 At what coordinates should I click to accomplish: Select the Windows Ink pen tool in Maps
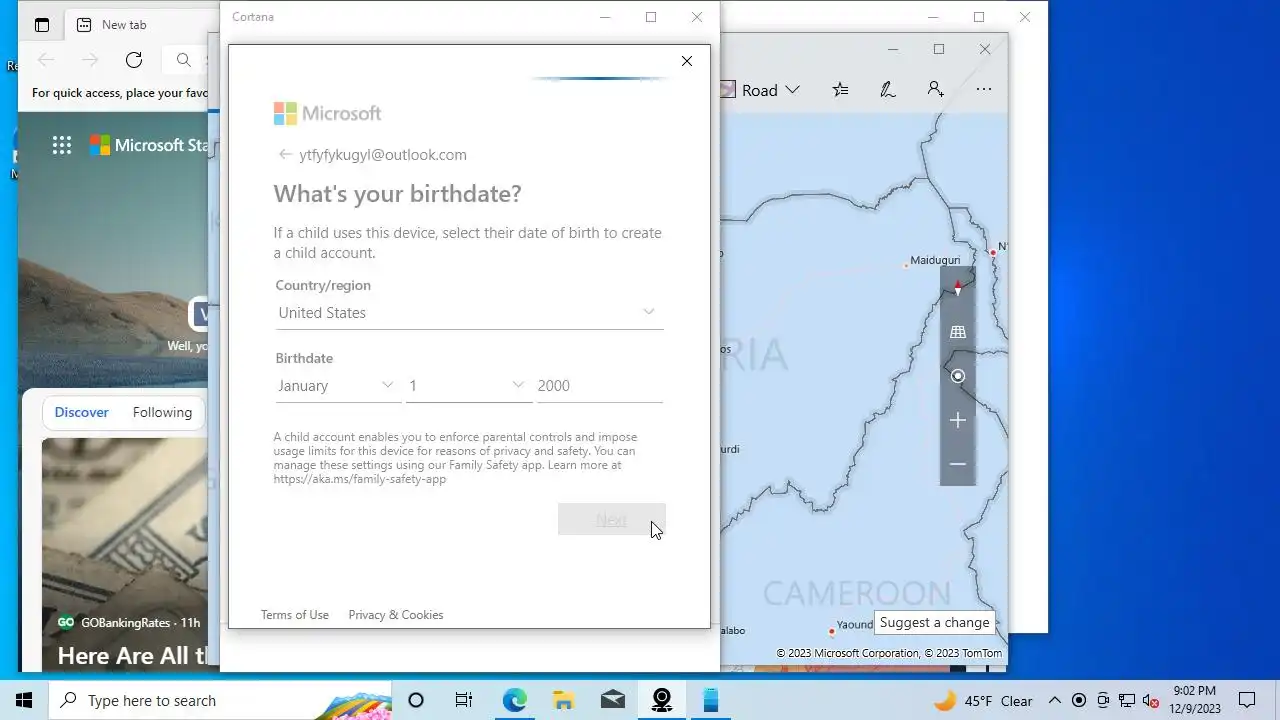(887, 90)
